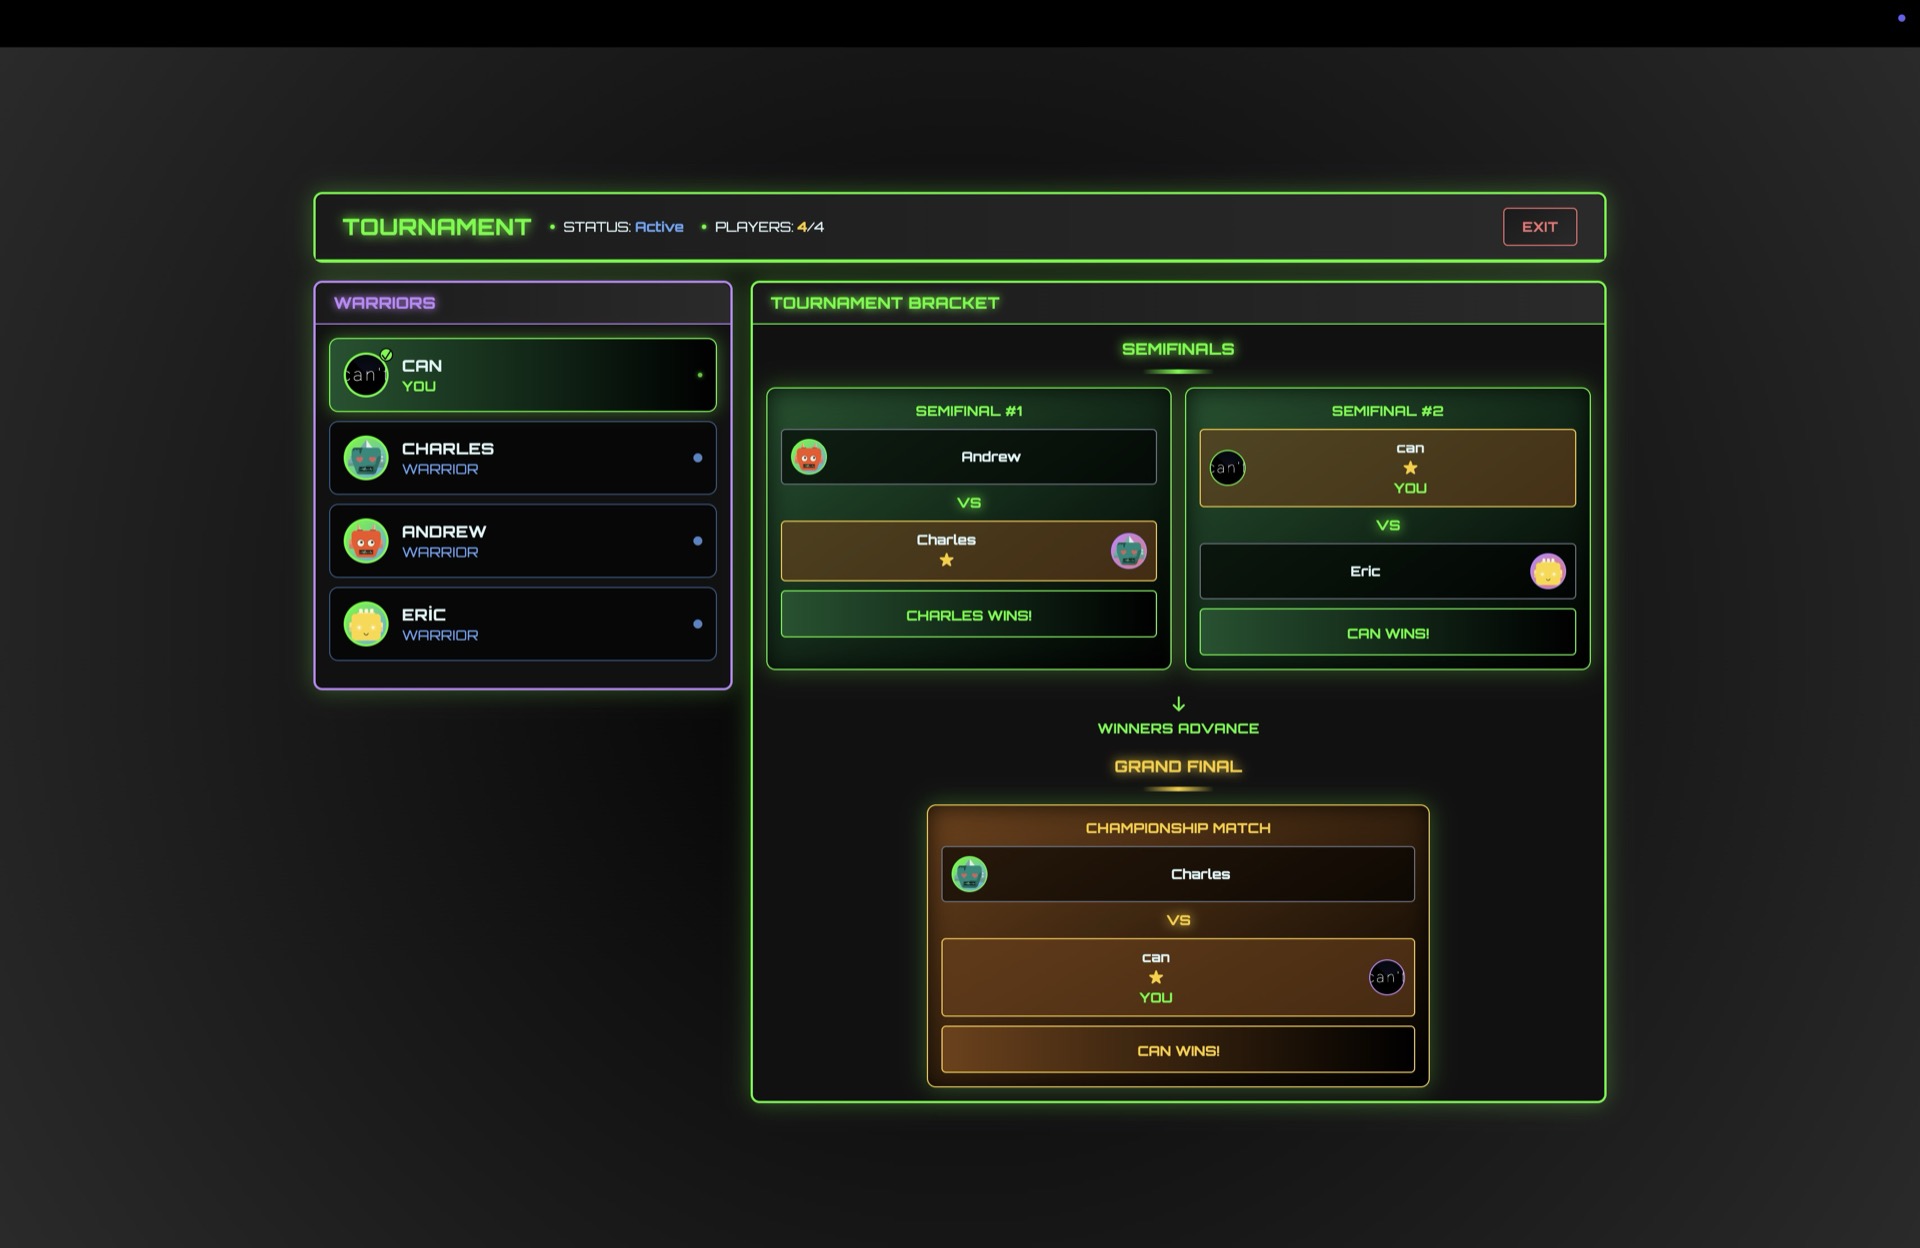The width and height of the screenshot is (1920, 1248).
Task: Click Eric's avatar in the Warriors panel
Action: [366, 623]
